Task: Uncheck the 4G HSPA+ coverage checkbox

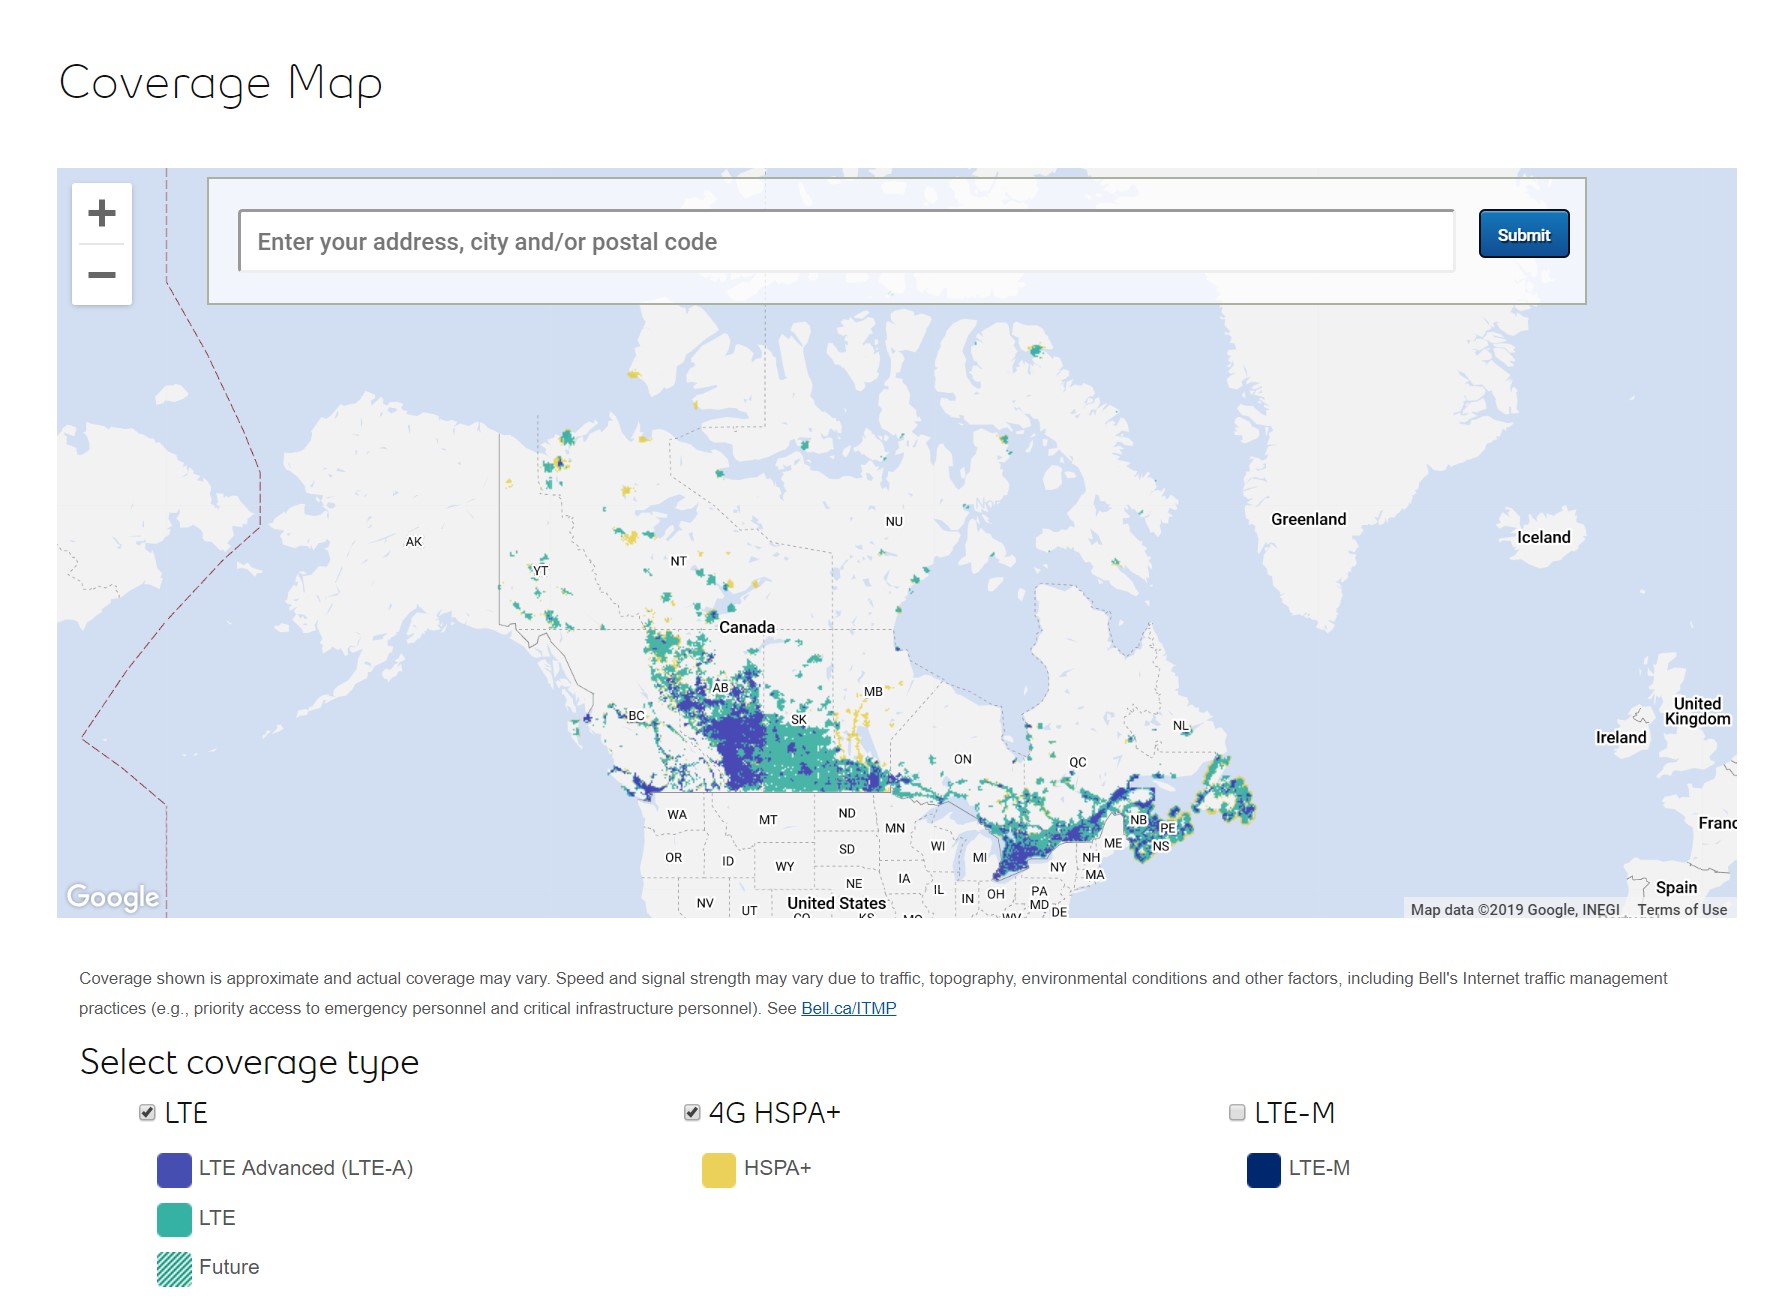Action: click(x=692, y=1112)
